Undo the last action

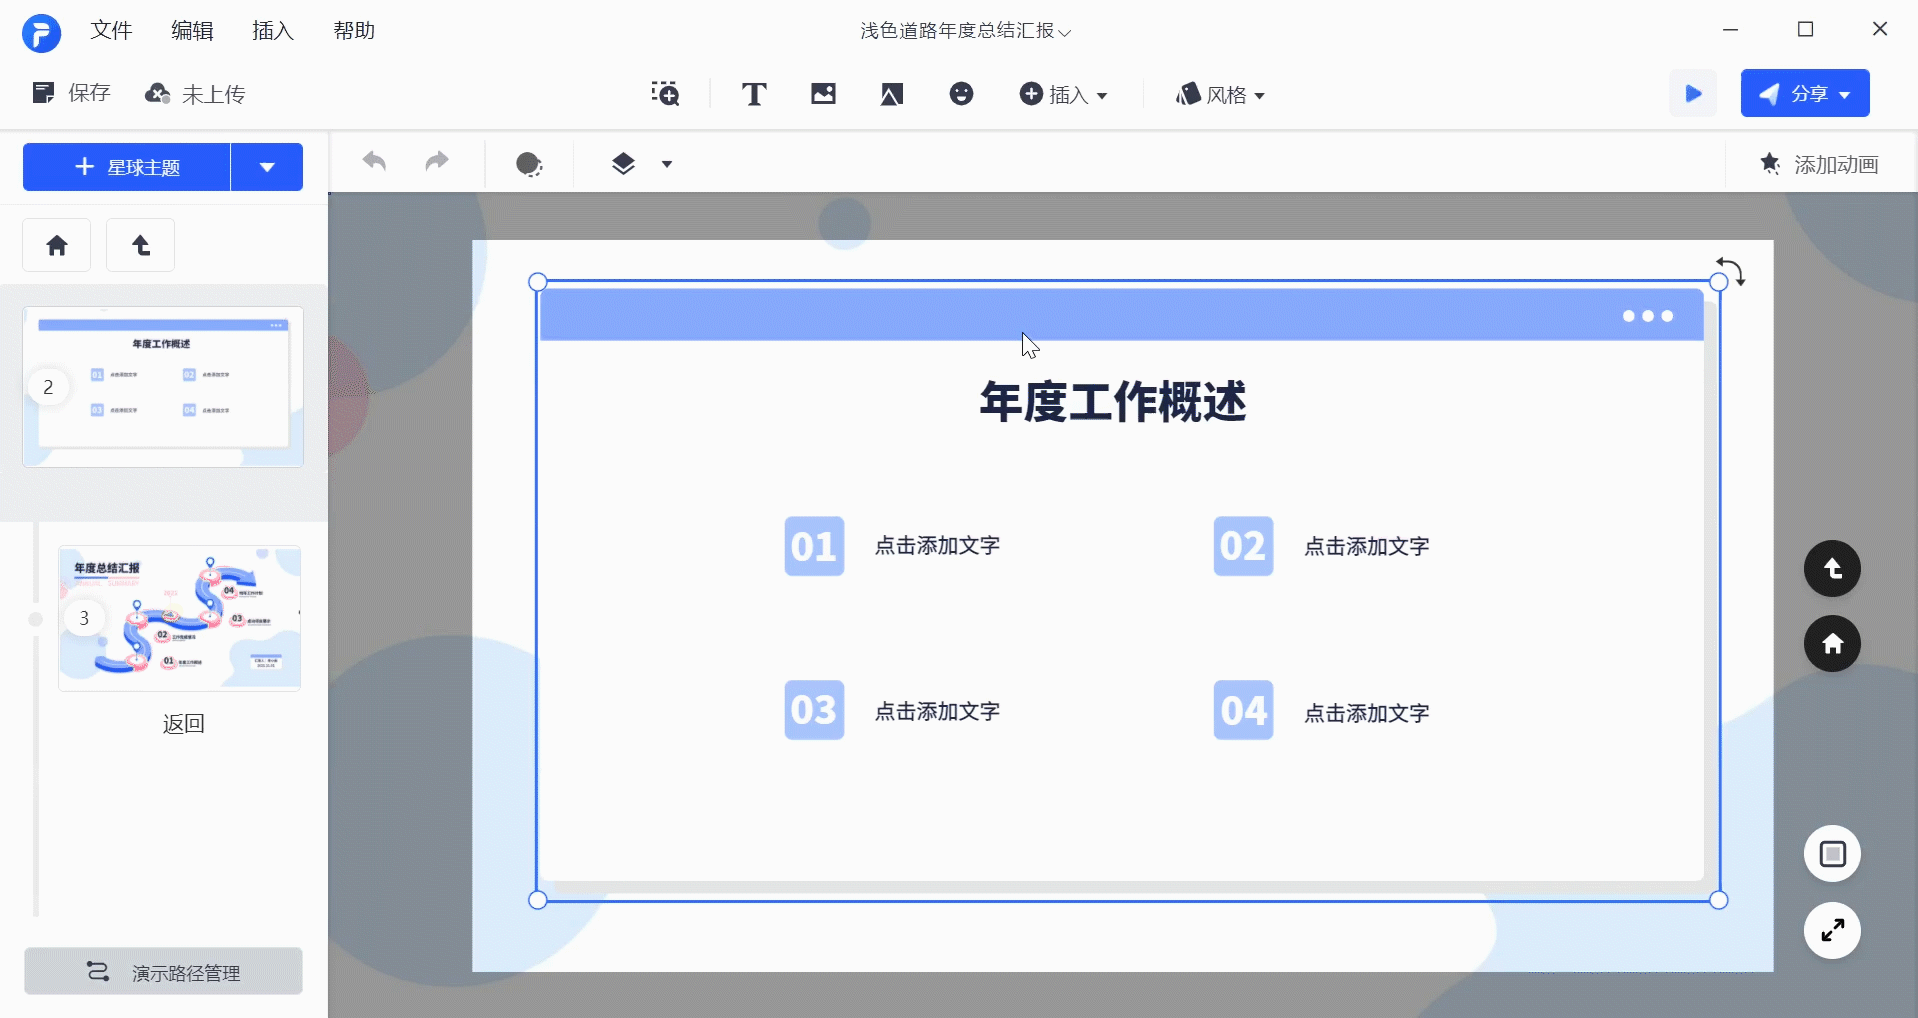click(374, 161)
